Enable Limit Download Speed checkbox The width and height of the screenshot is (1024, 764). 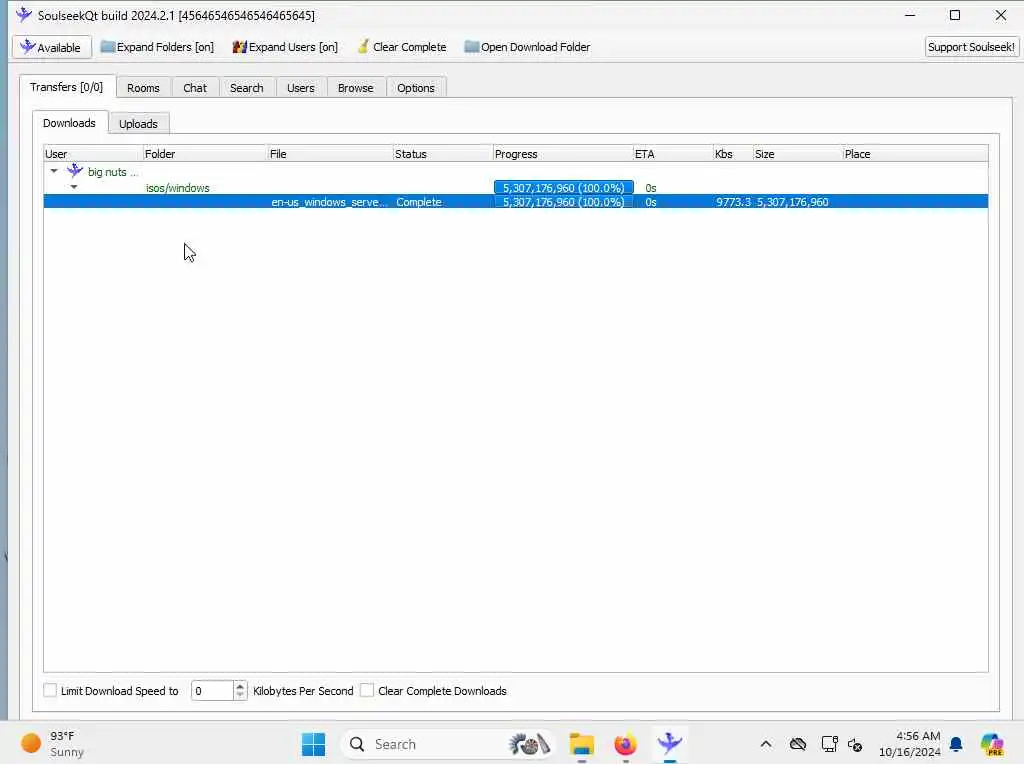pyautogui.click(x=50, y=690)
